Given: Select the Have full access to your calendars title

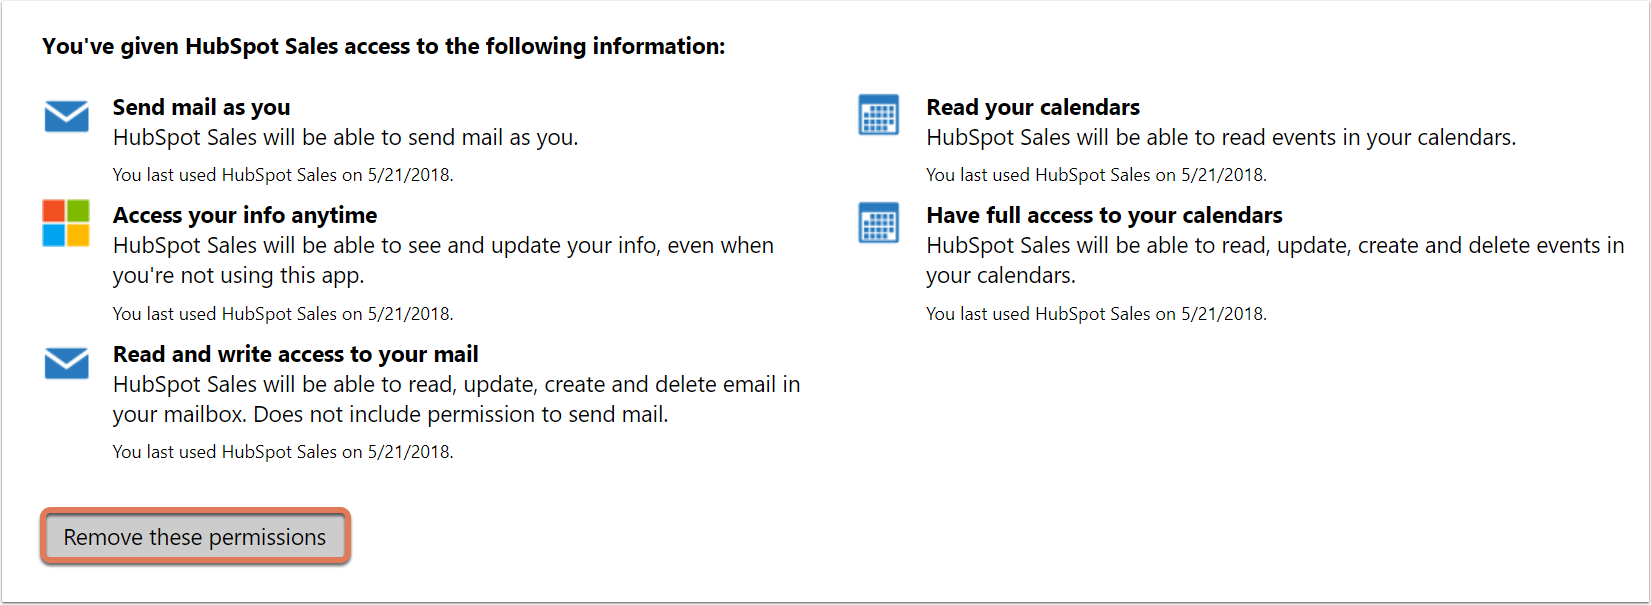Looking at the screenshot, I should pyautogui.click(x=1104, y=214).
